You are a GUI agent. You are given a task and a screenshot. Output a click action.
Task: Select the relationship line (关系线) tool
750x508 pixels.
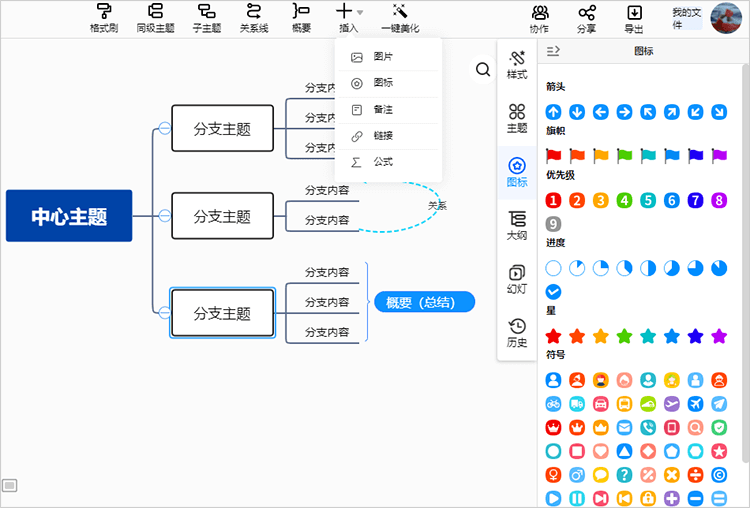click(254, 18)
